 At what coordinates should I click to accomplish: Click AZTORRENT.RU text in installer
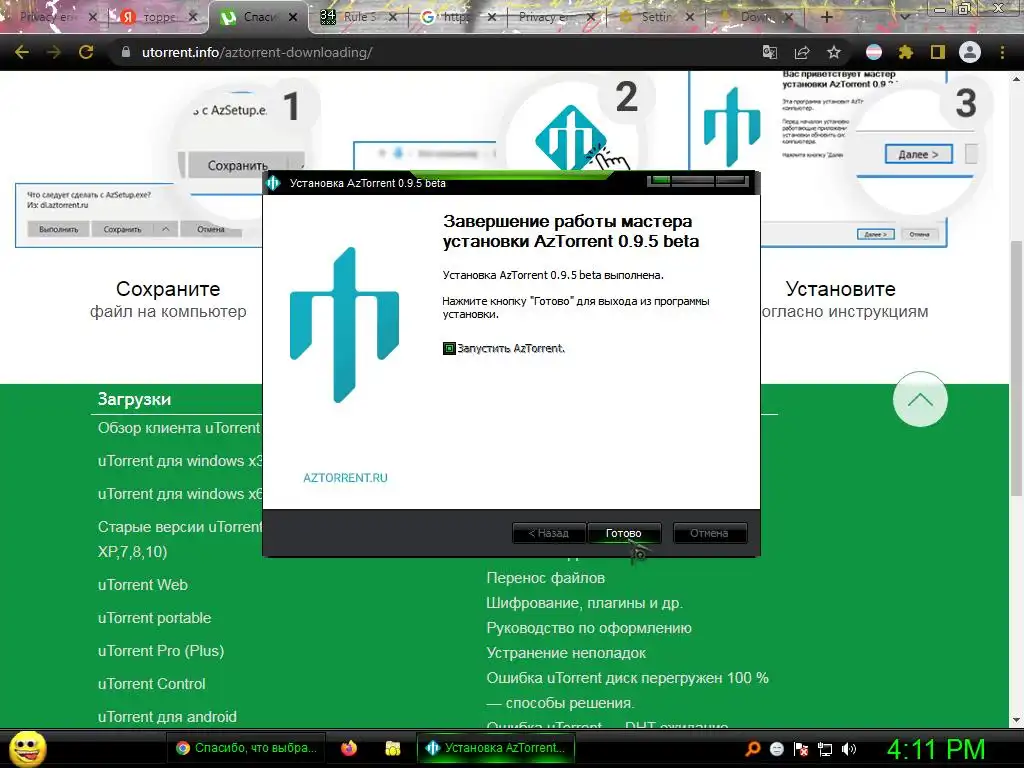pyautogui.click(x=345, y=477)
